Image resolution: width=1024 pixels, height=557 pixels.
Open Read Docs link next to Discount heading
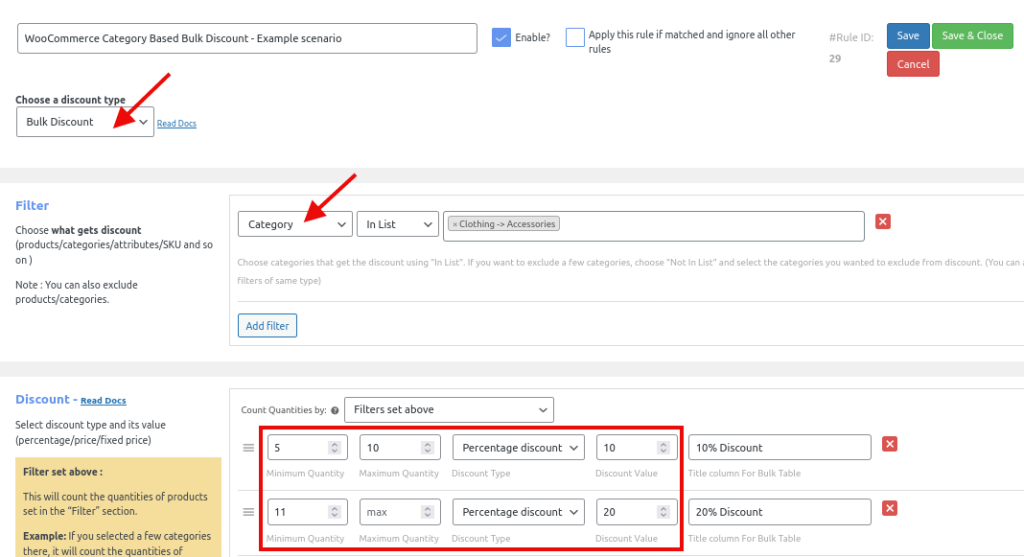pyautogui.click(x=103, y=401)
